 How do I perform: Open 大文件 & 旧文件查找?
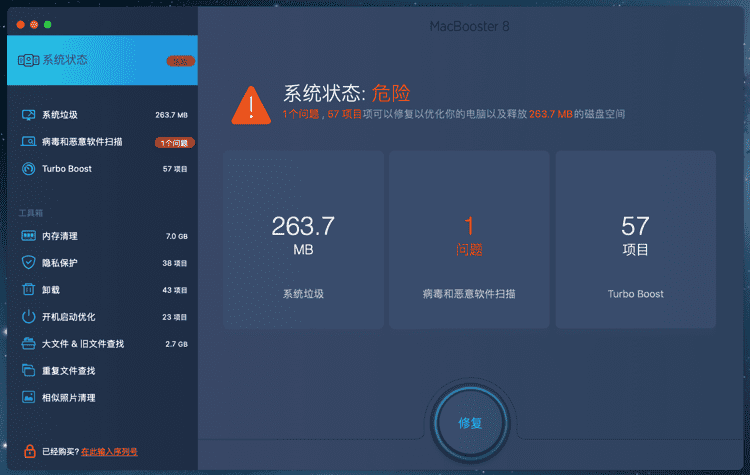tap(102, 343)
